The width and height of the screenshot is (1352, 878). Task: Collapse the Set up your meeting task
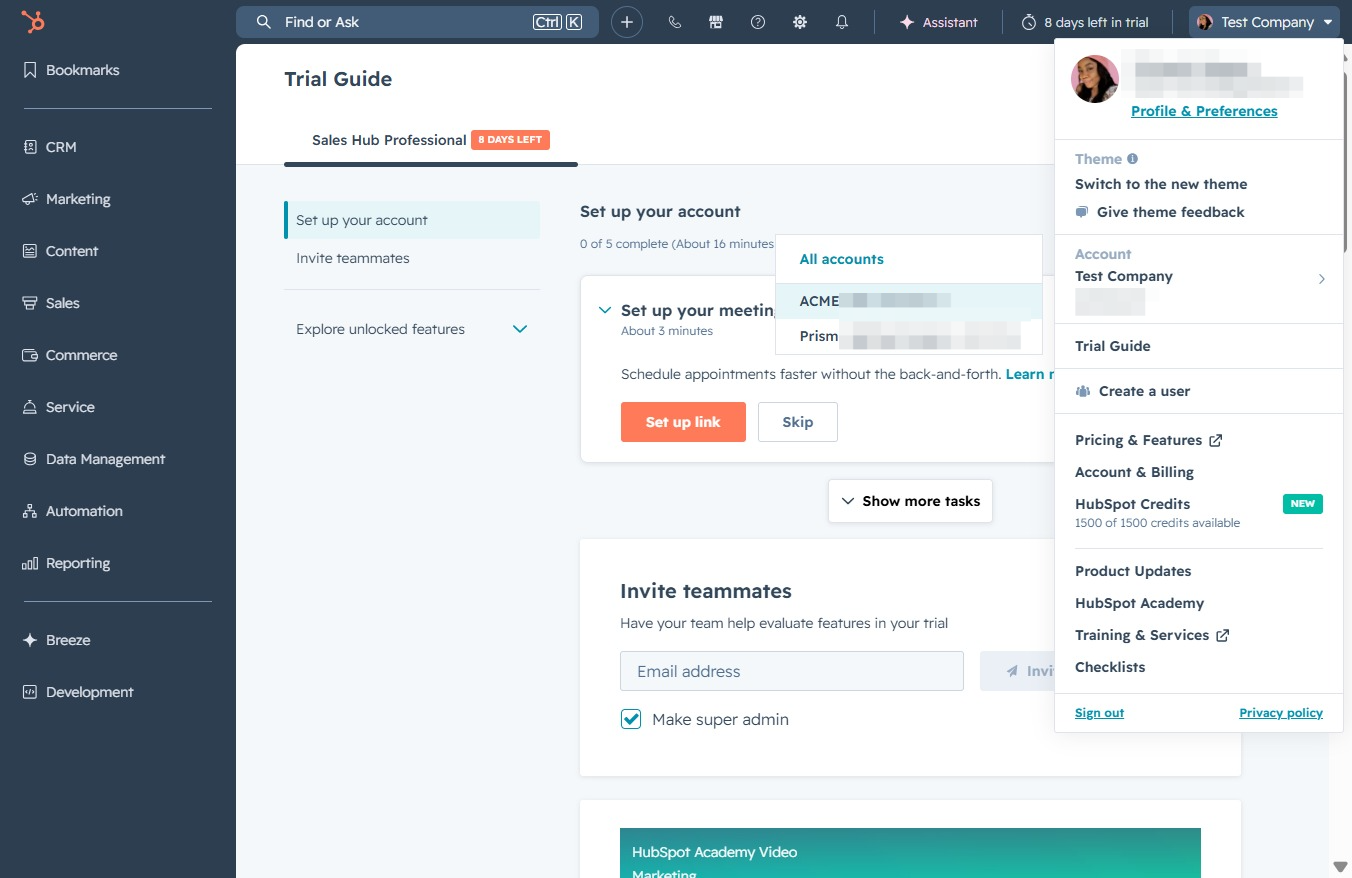pos(604,311)
